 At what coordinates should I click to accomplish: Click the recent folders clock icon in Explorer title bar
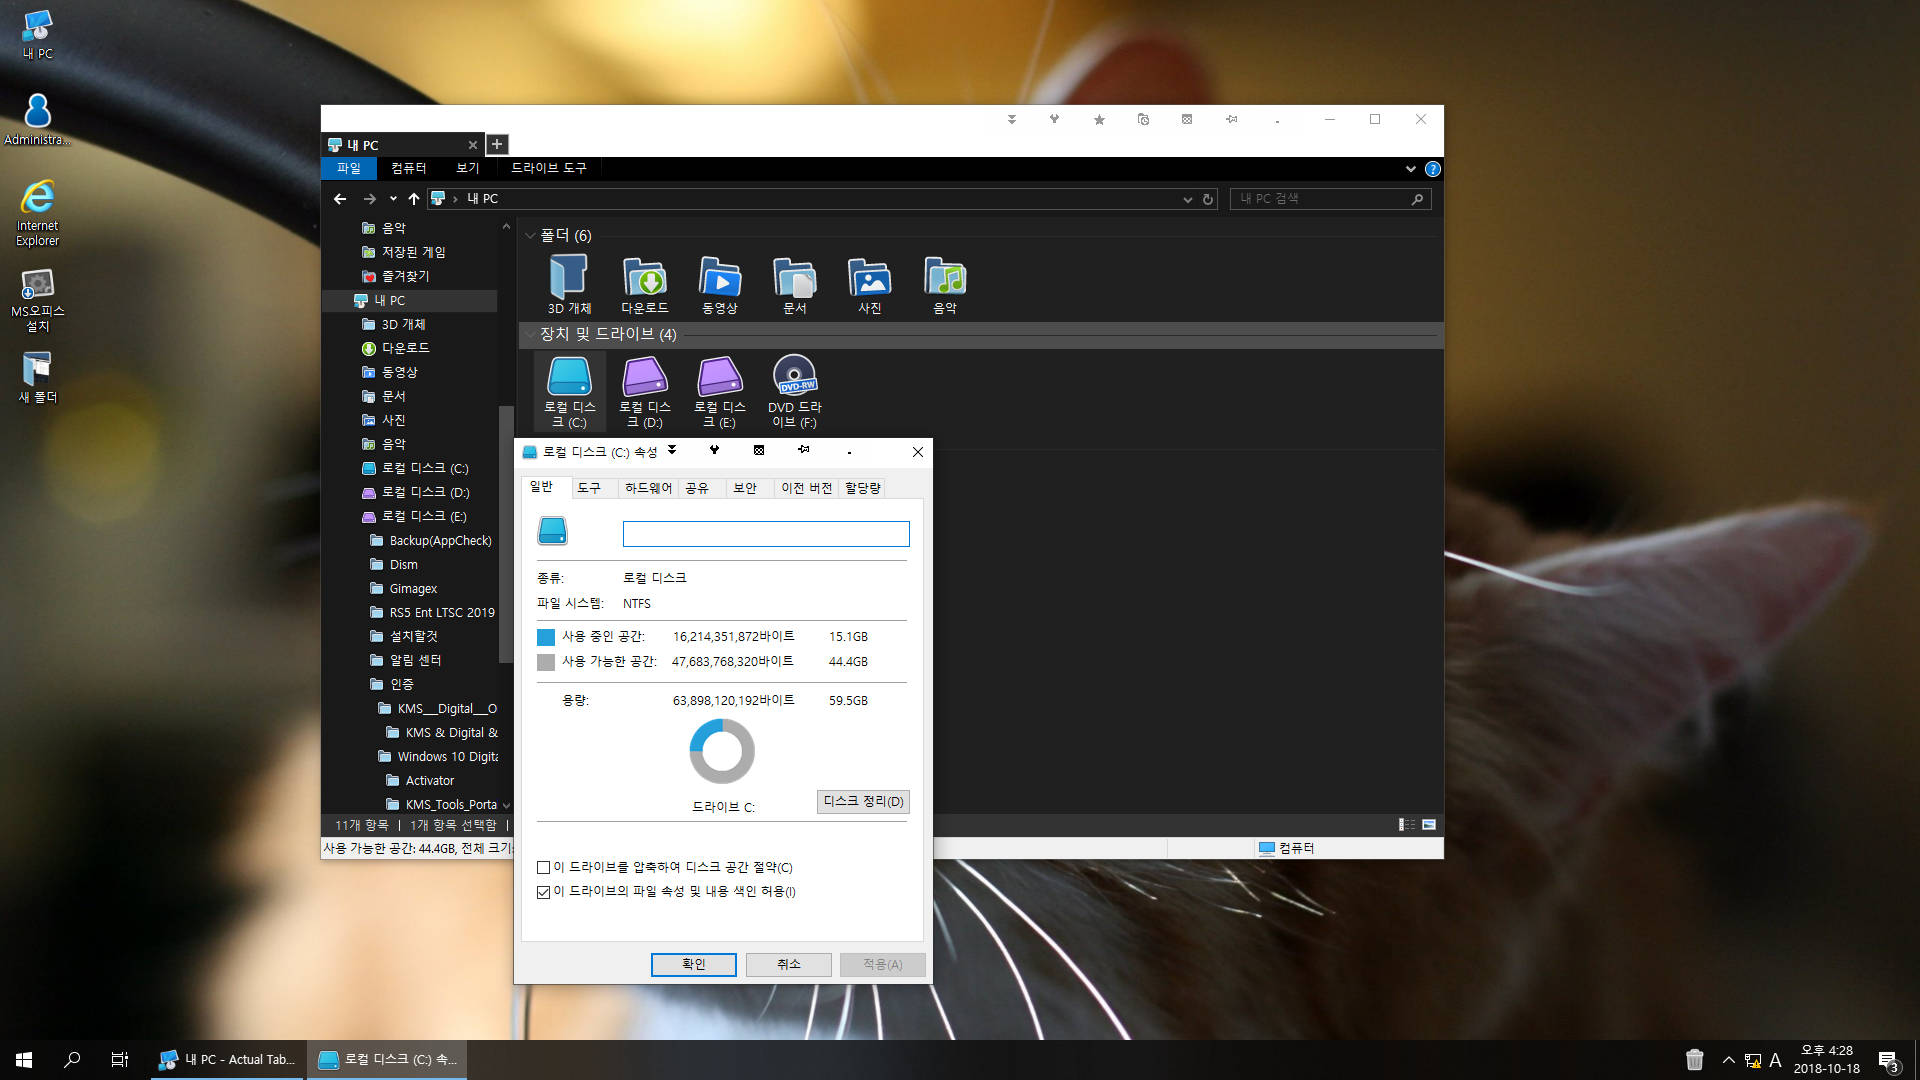1143,119
